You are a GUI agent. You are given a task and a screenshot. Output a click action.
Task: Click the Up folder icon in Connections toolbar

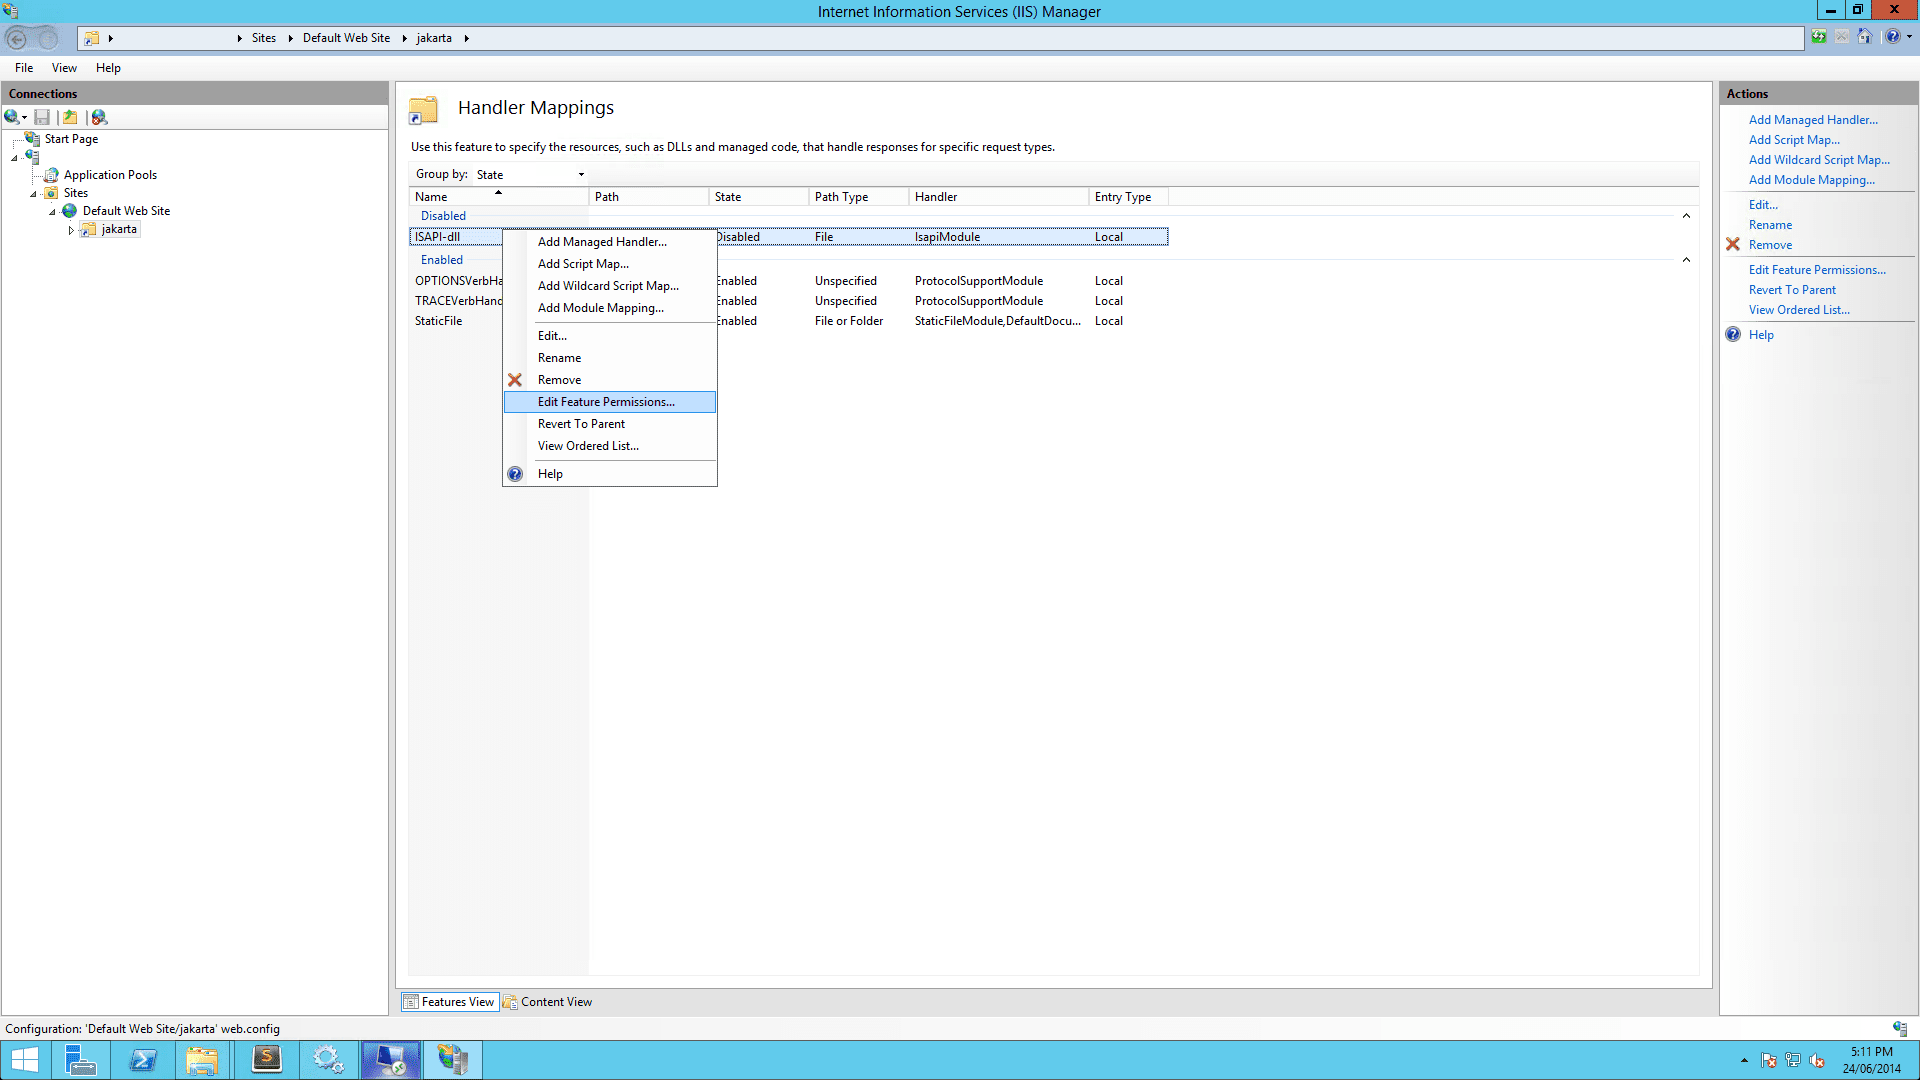[x=70, y=117]
